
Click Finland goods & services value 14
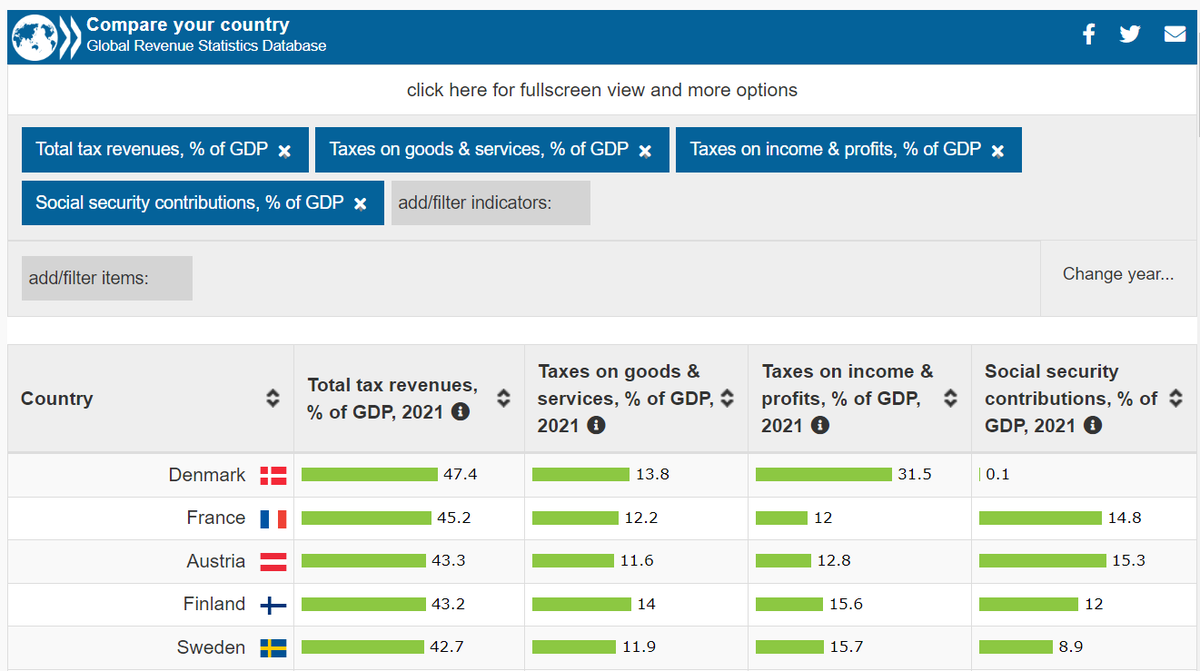tap(646, 604)
